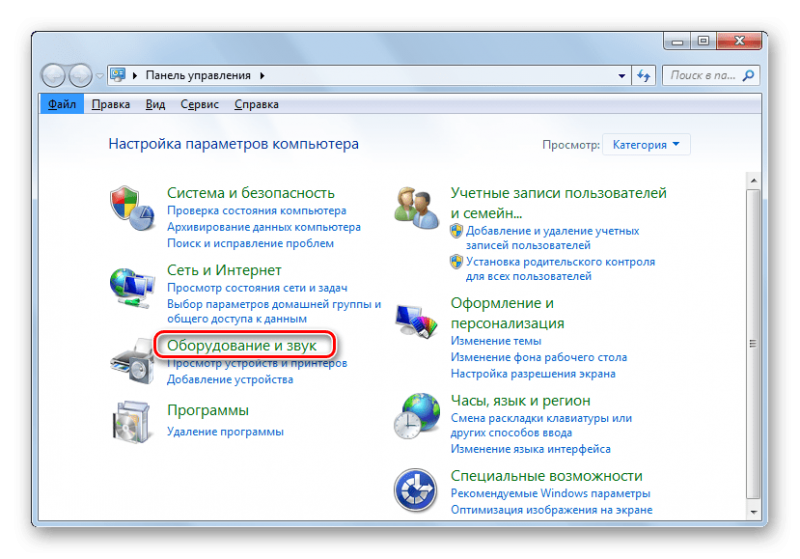Click the scrollbar up arrow
800x559 pixels.
[753, 181]
